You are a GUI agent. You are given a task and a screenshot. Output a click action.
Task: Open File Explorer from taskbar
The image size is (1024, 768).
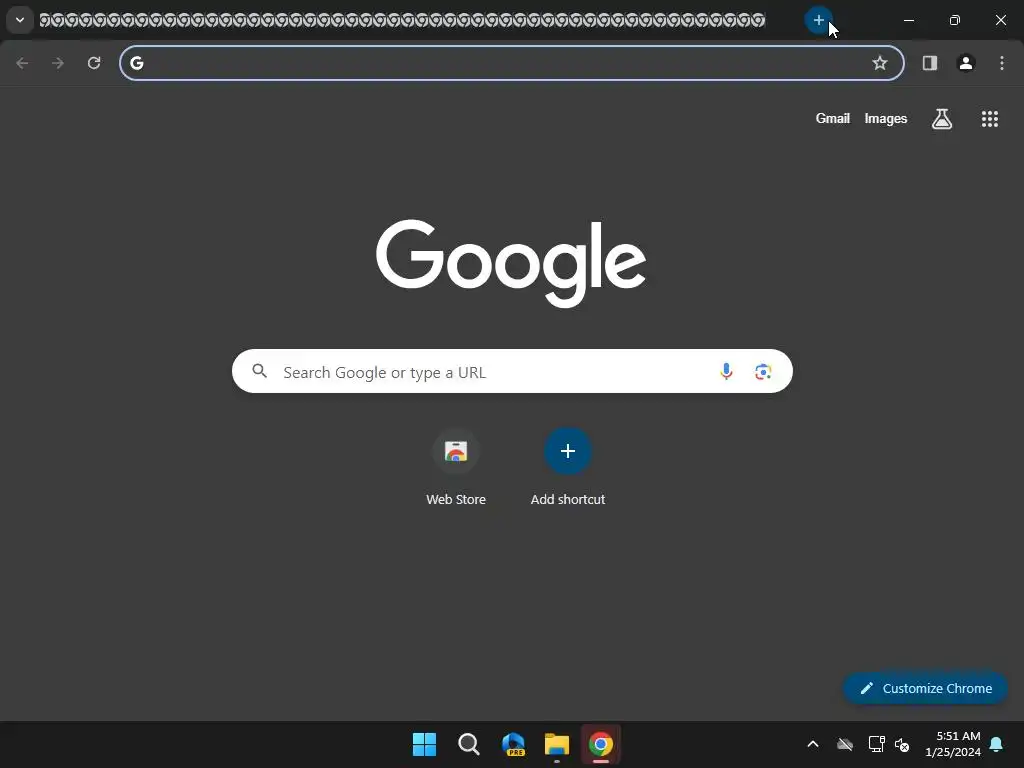[x=557, y=744]
